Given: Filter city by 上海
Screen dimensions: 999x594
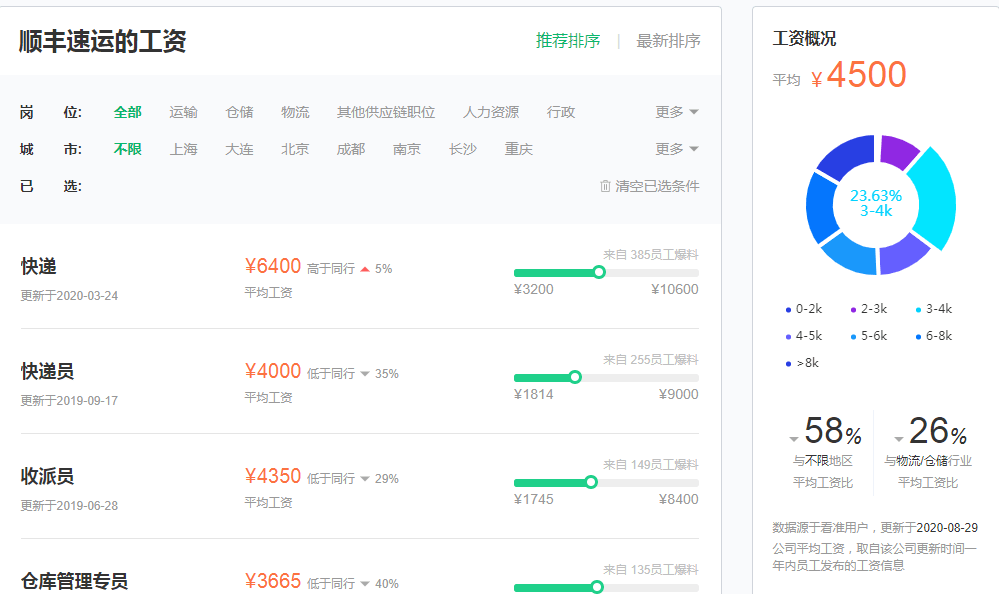Looking at the screenshot, I should click(x=183, y=149).
